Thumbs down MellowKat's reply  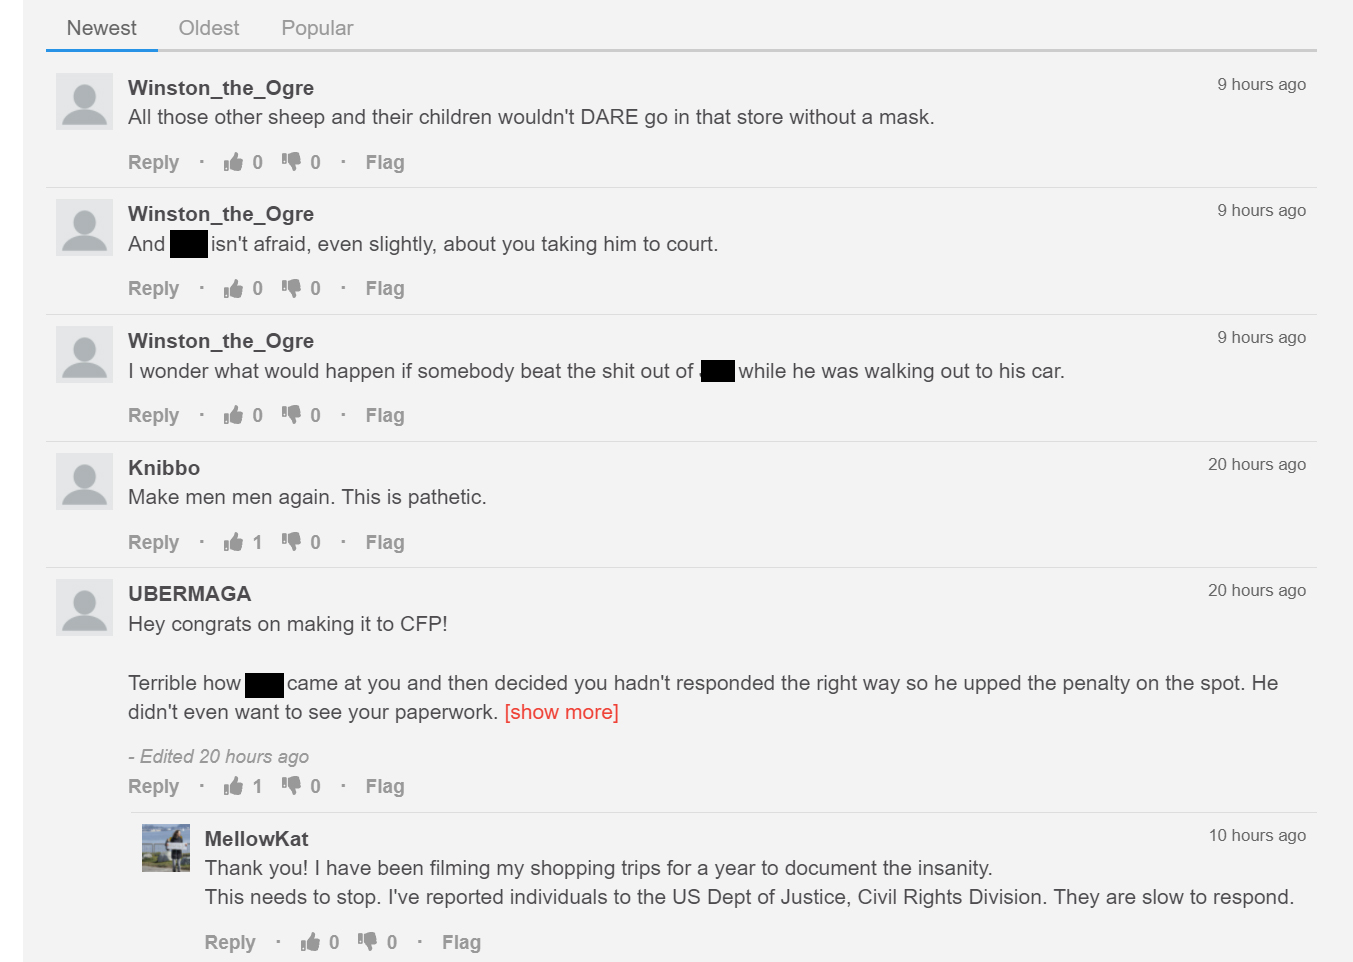click(368, 942)
